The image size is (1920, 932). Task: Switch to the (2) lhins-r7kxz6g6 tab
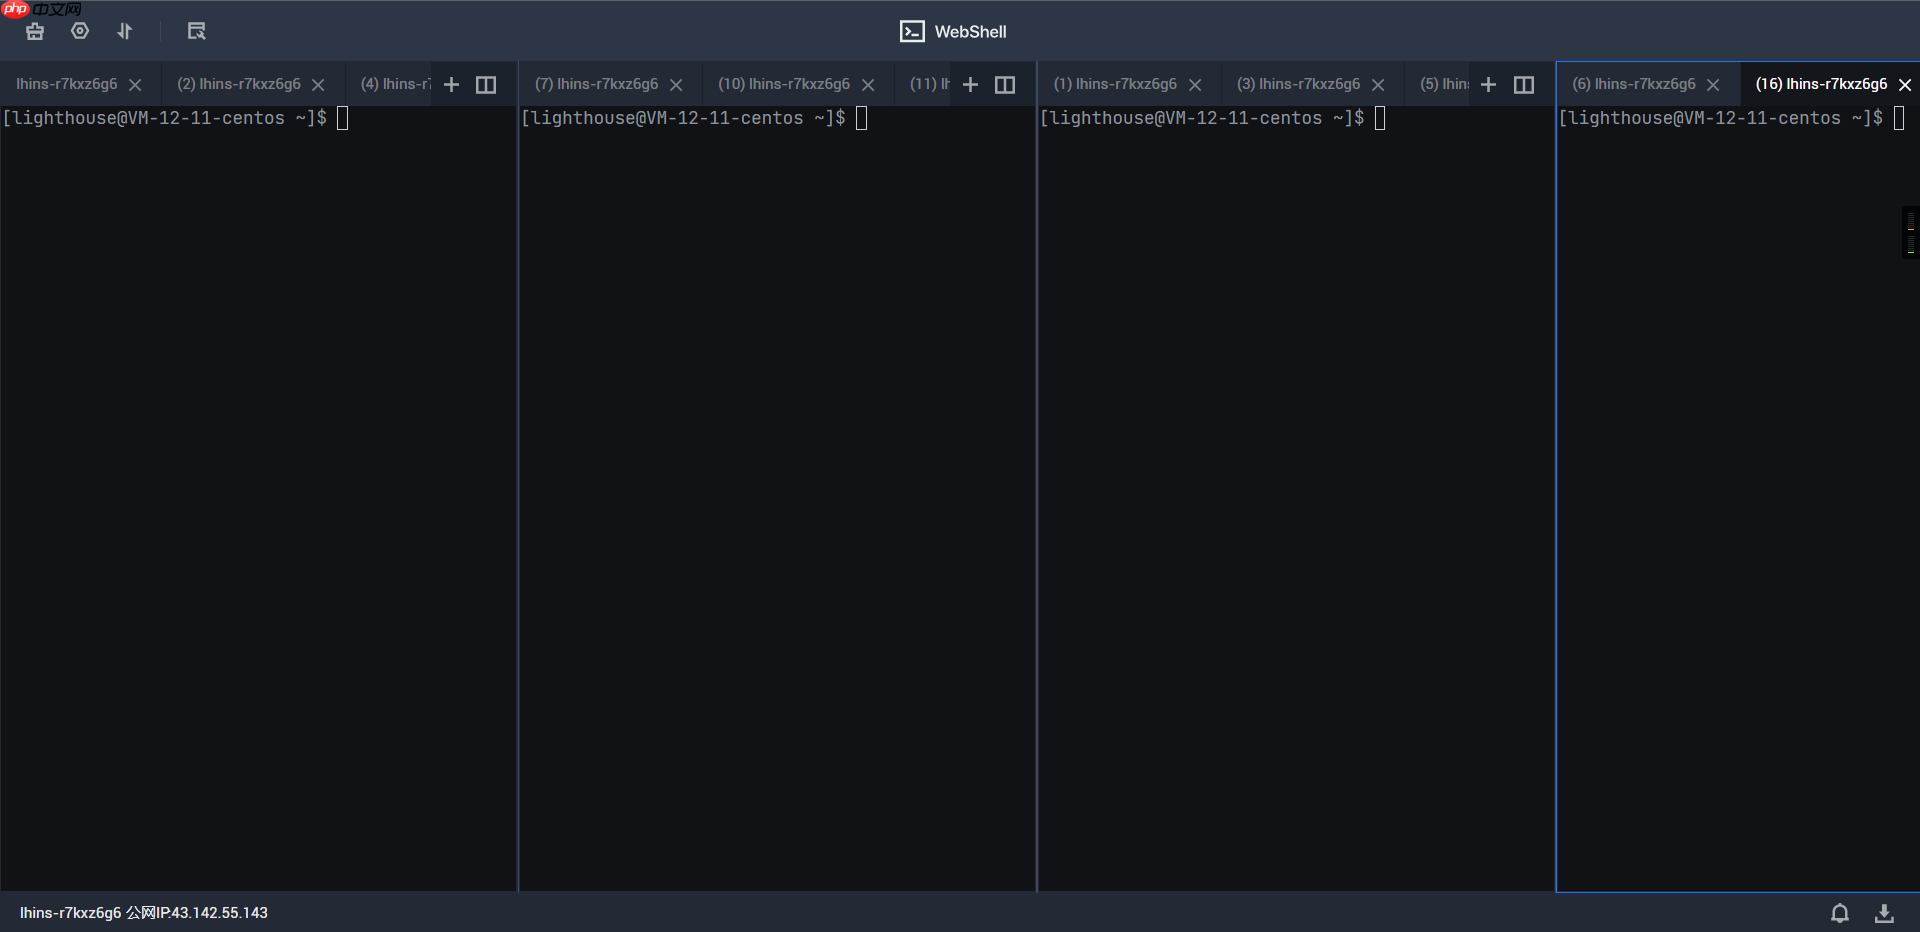tap(238, 84)
